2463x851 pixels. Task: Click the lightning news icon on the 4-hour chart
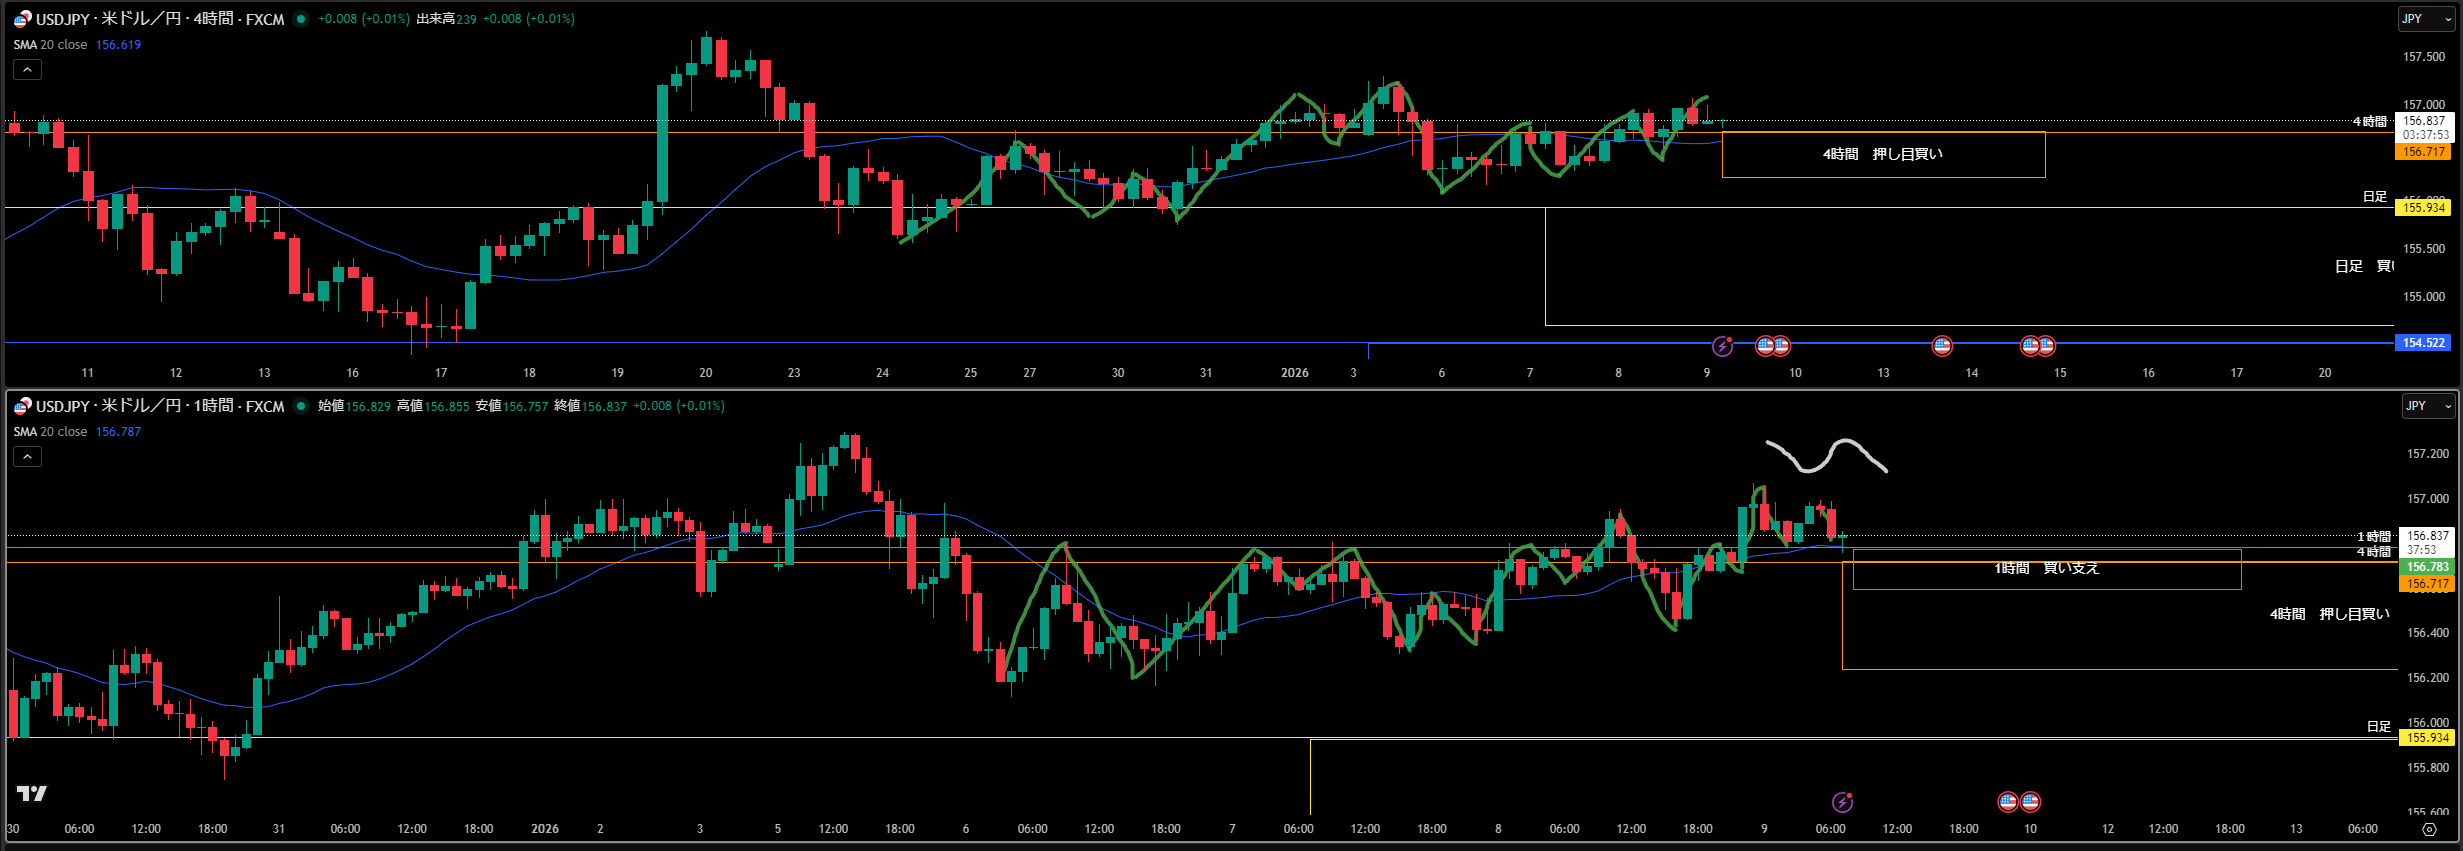pos(1722,346)
